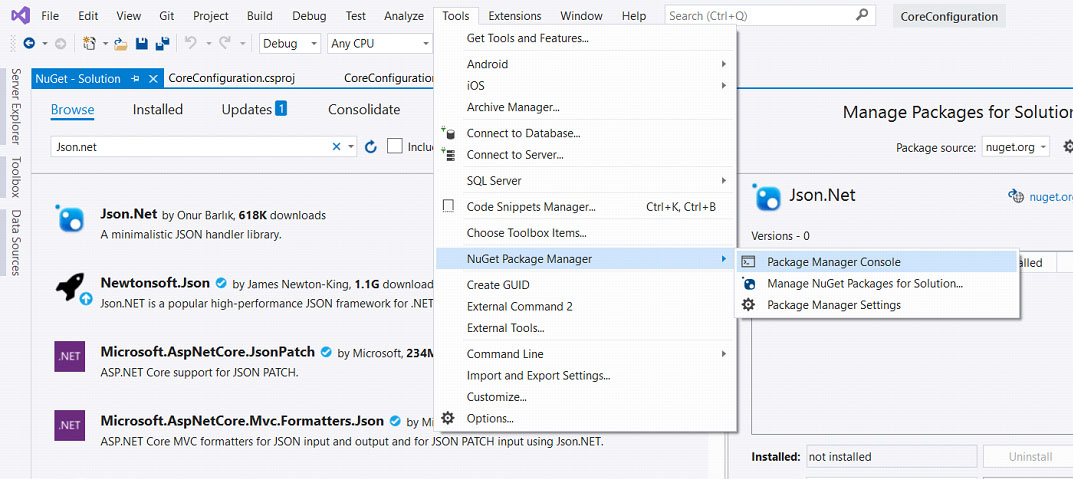Clear the Json.net search text with X

(336, 146)
